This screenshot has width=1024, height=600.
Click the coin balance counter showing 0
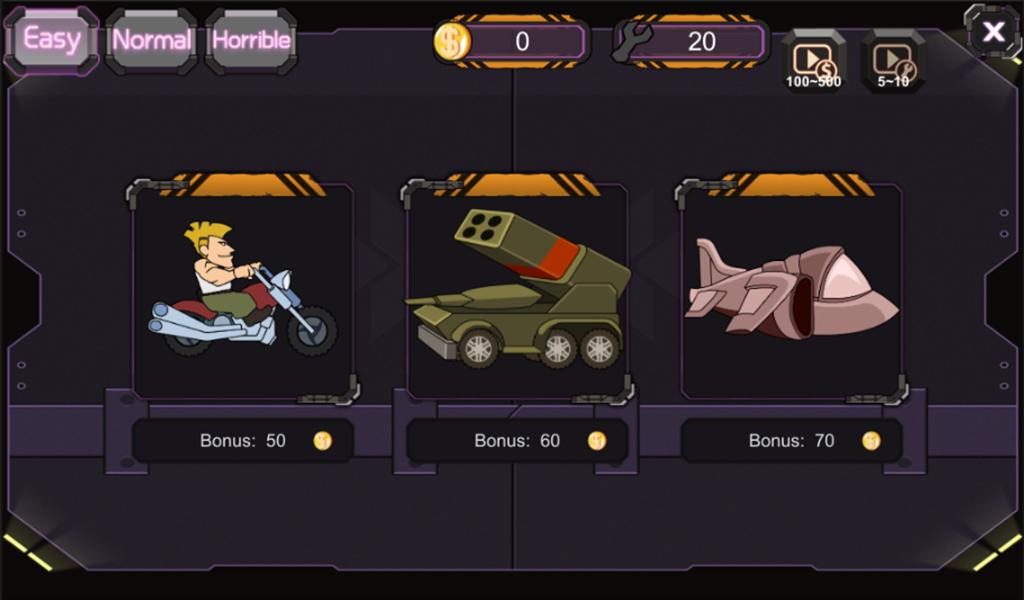(x=522, y=42)
